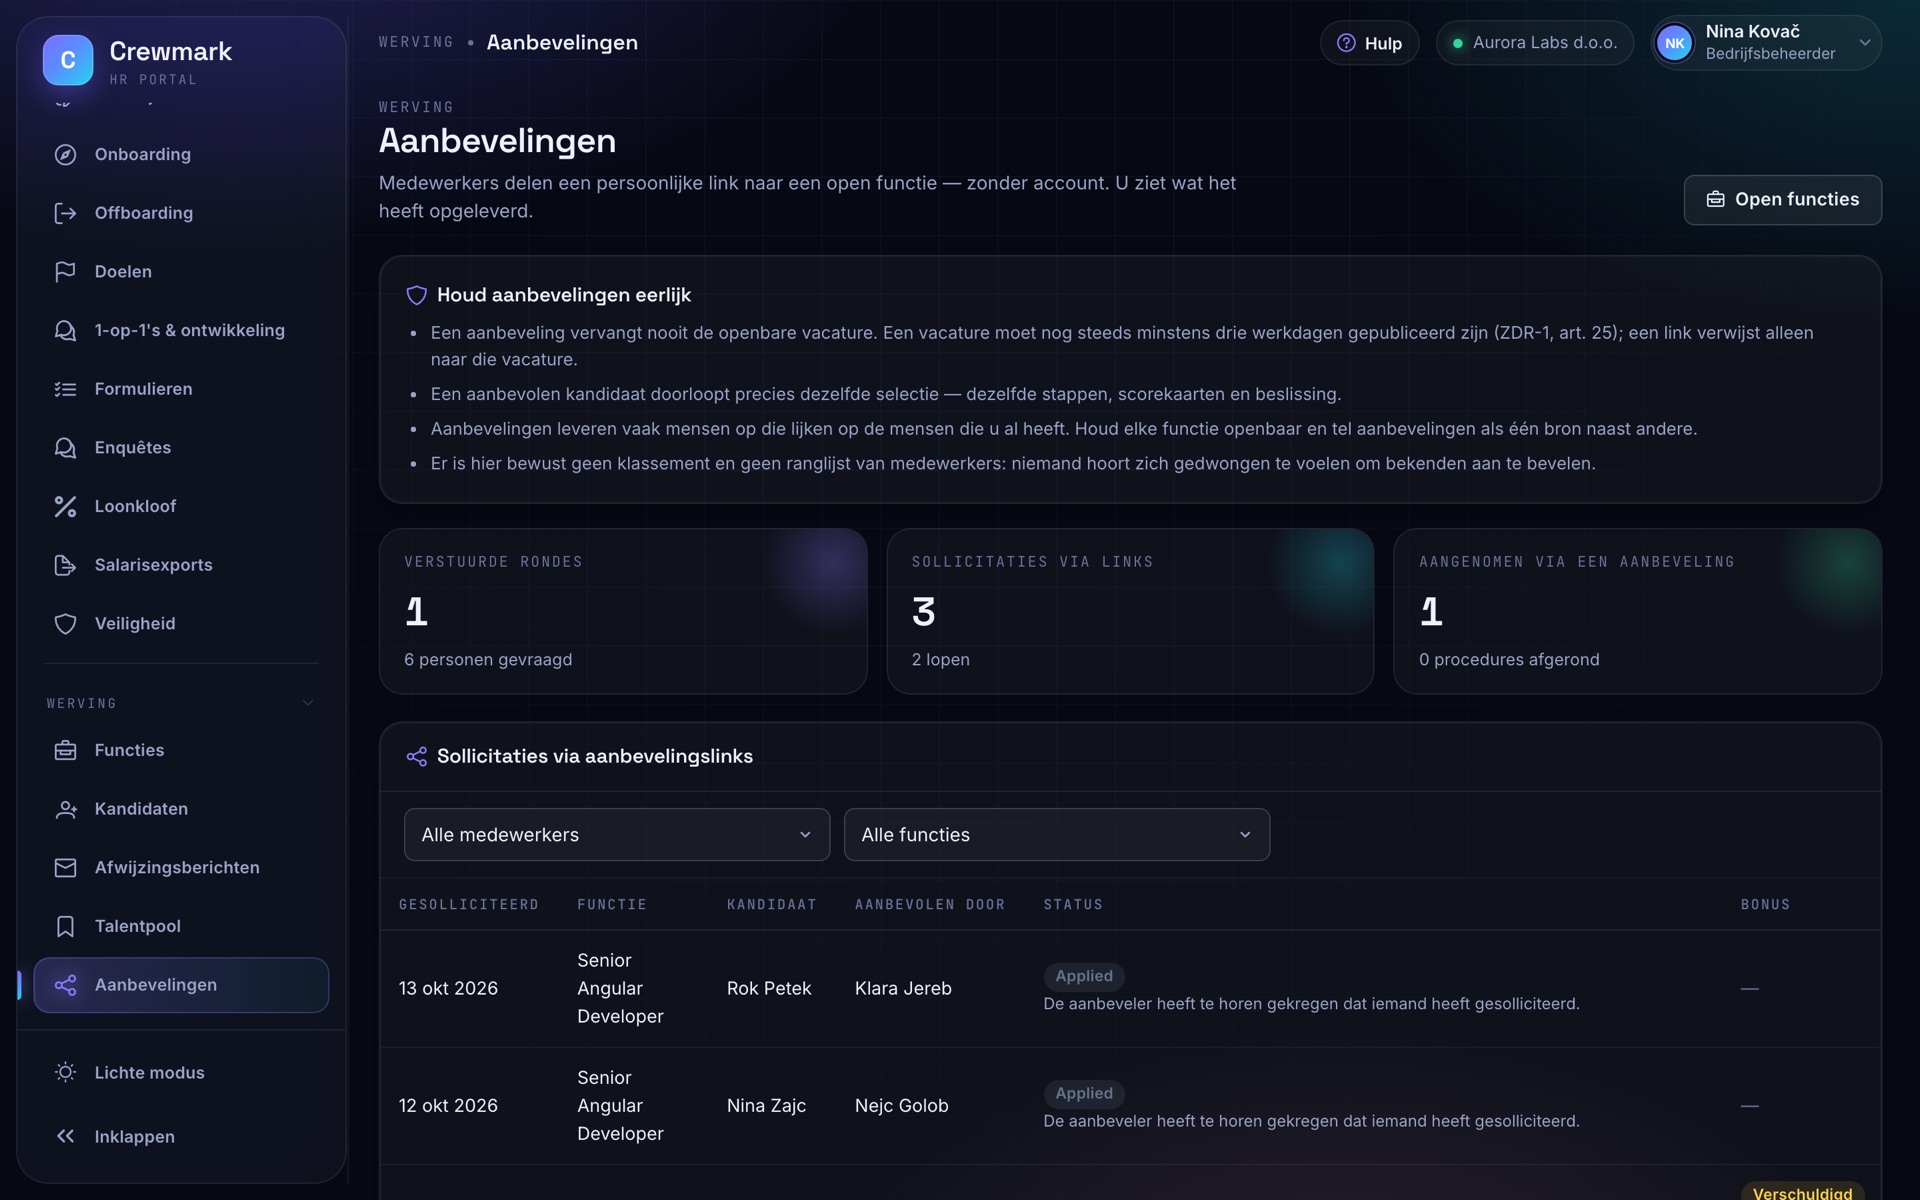1920x1200 pixels.
Task: Open the Salarisexports menu item
Action: click(181, 565)
